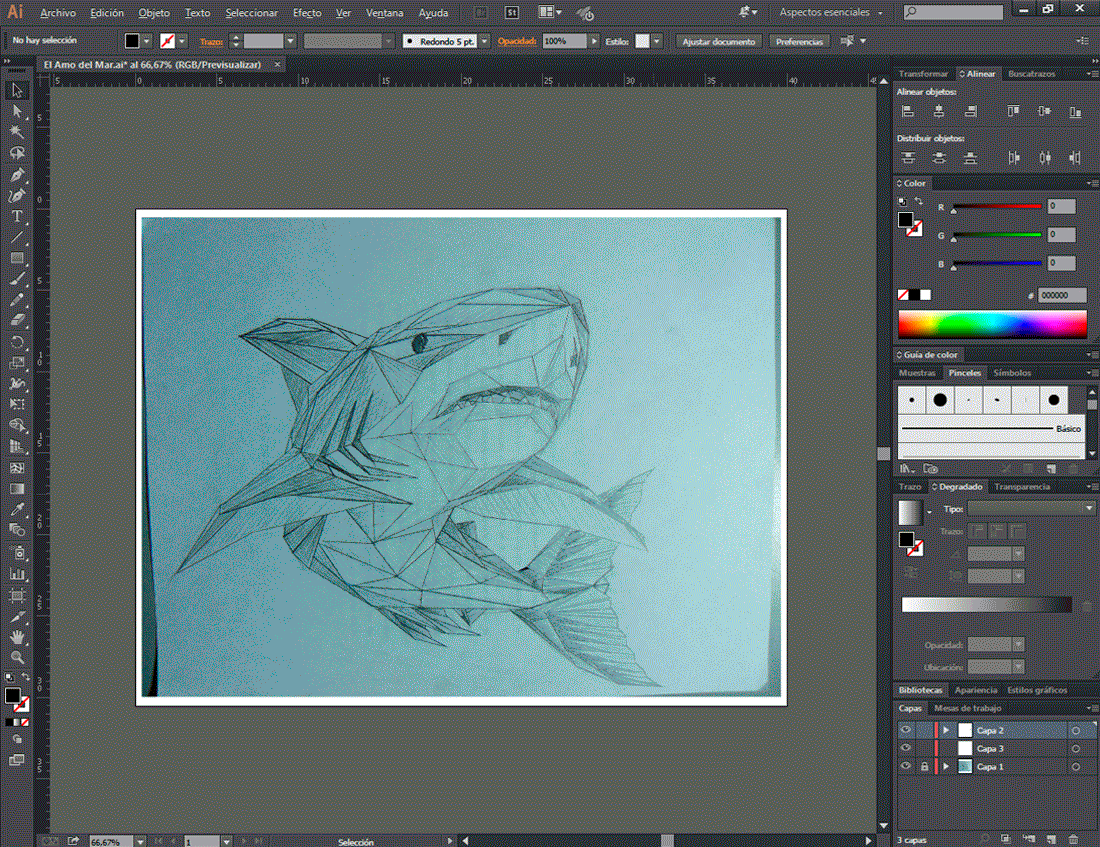
Task: Open the Efecto menu
Action: pyautogui.click(x=307, y=13)
